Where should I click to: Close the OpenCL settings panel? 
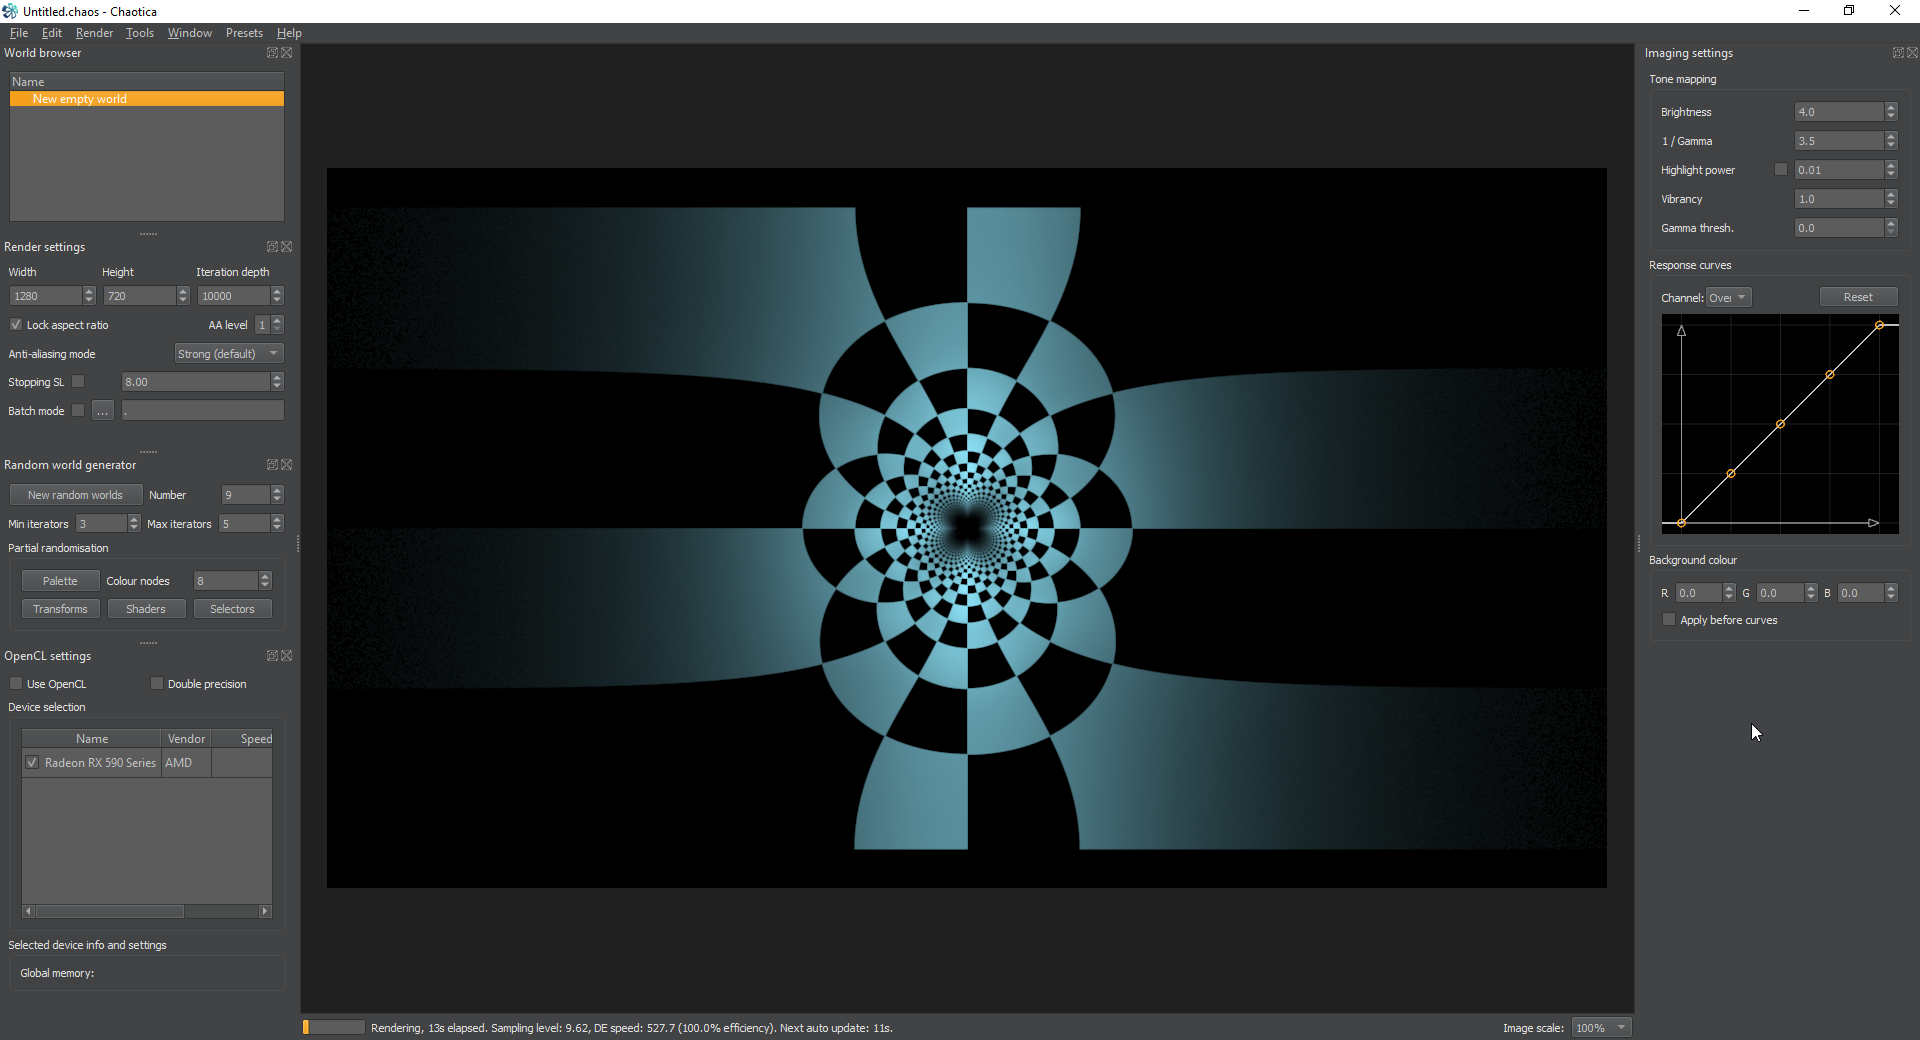287,656
